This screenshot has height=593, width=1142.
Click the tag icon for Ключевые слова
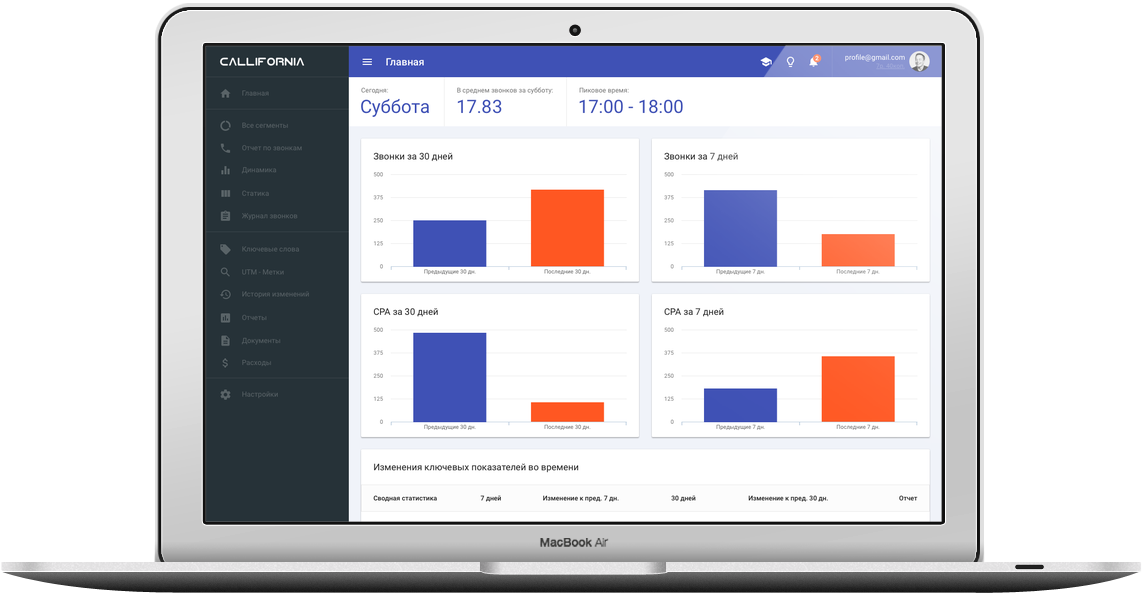pos(225,249)
